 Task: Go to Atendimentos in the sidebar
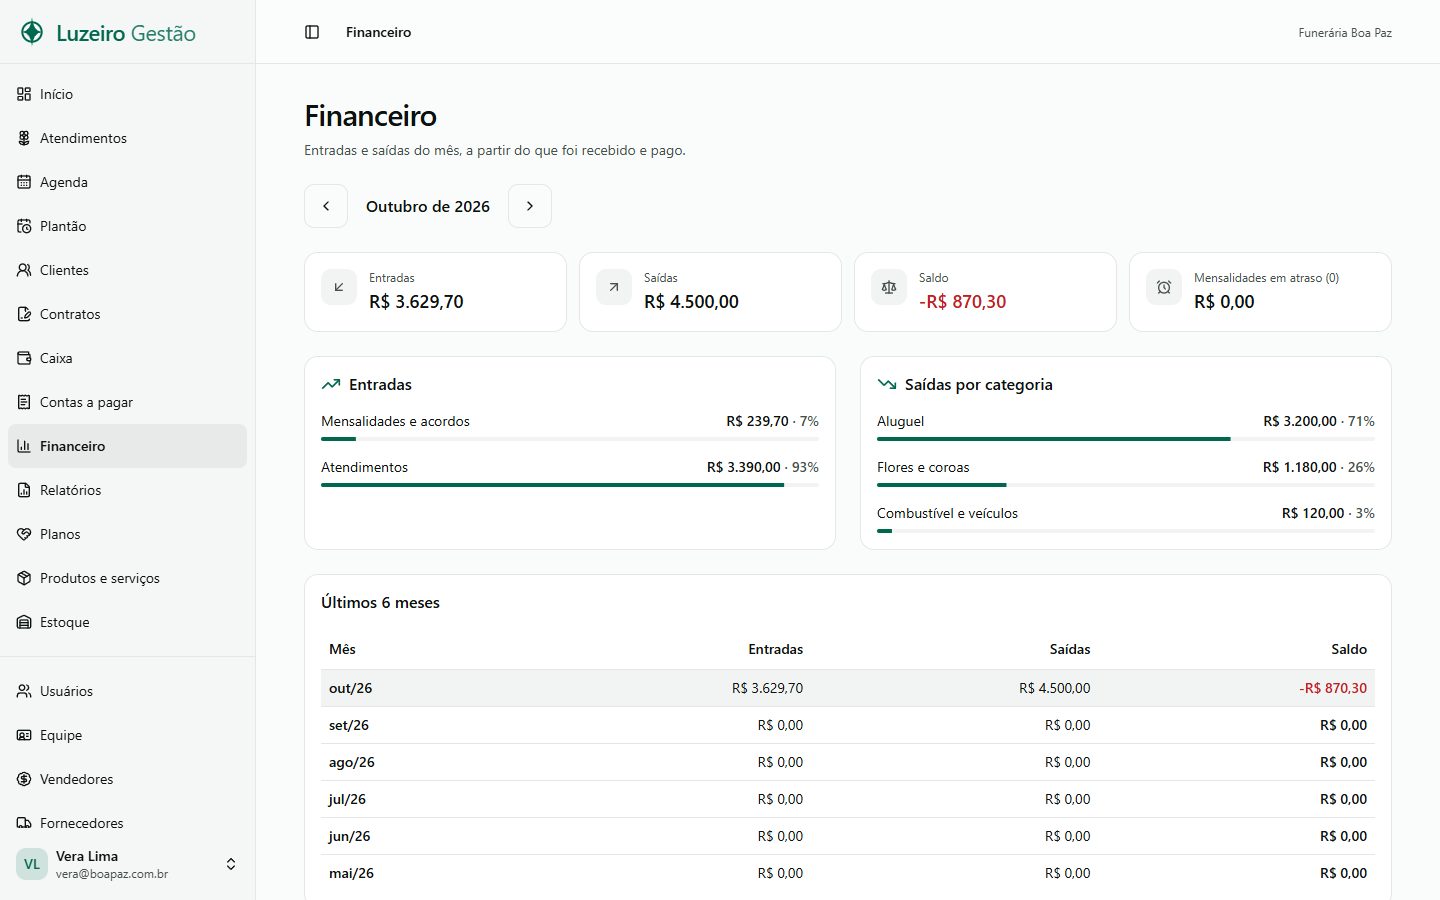(x=127, y=138)
